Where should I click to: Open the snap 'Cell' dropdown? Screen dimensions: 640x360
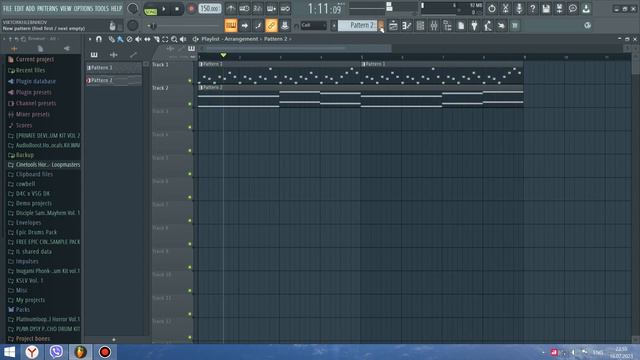tap(313, 25)
